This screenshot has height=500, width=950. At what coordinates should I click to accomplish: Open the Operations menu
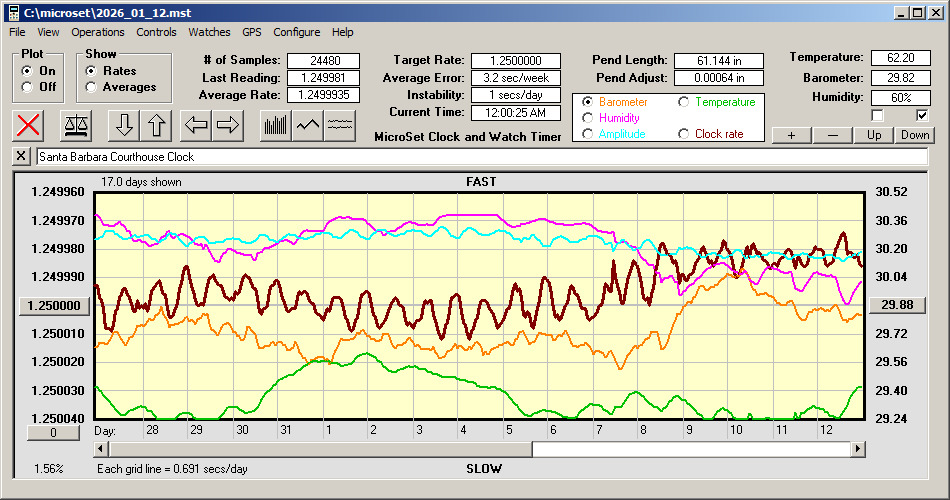tap(98, 32)
